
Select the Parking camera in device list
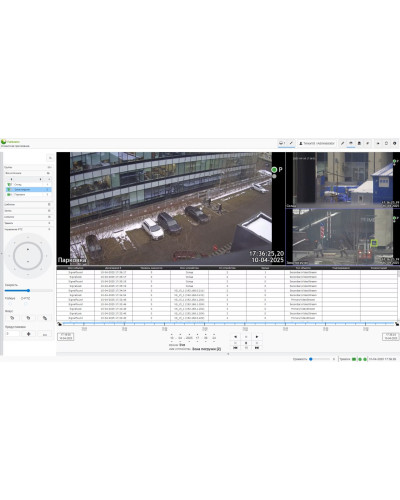(x=29, y=194)
